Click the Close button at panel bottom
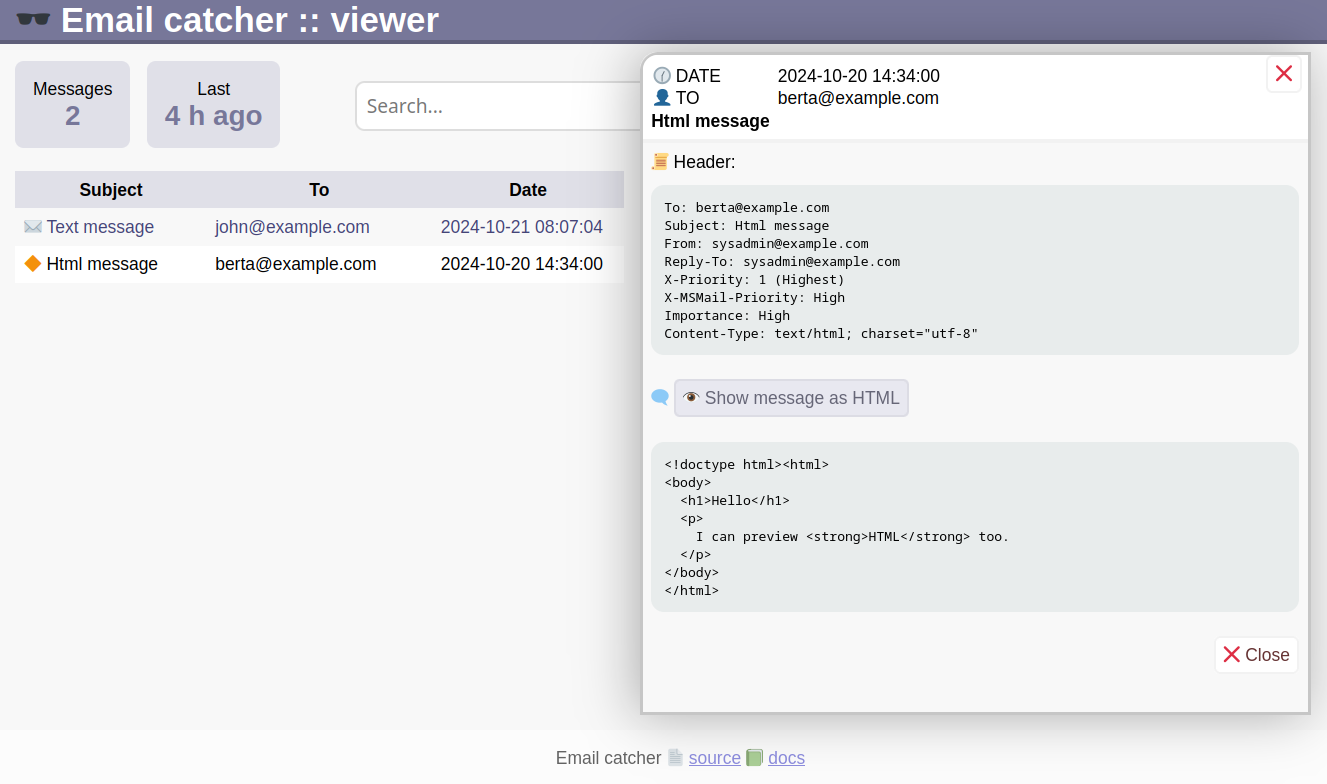The width and height of the screenshot is (1327, 784). click(x=1256, y=655)
